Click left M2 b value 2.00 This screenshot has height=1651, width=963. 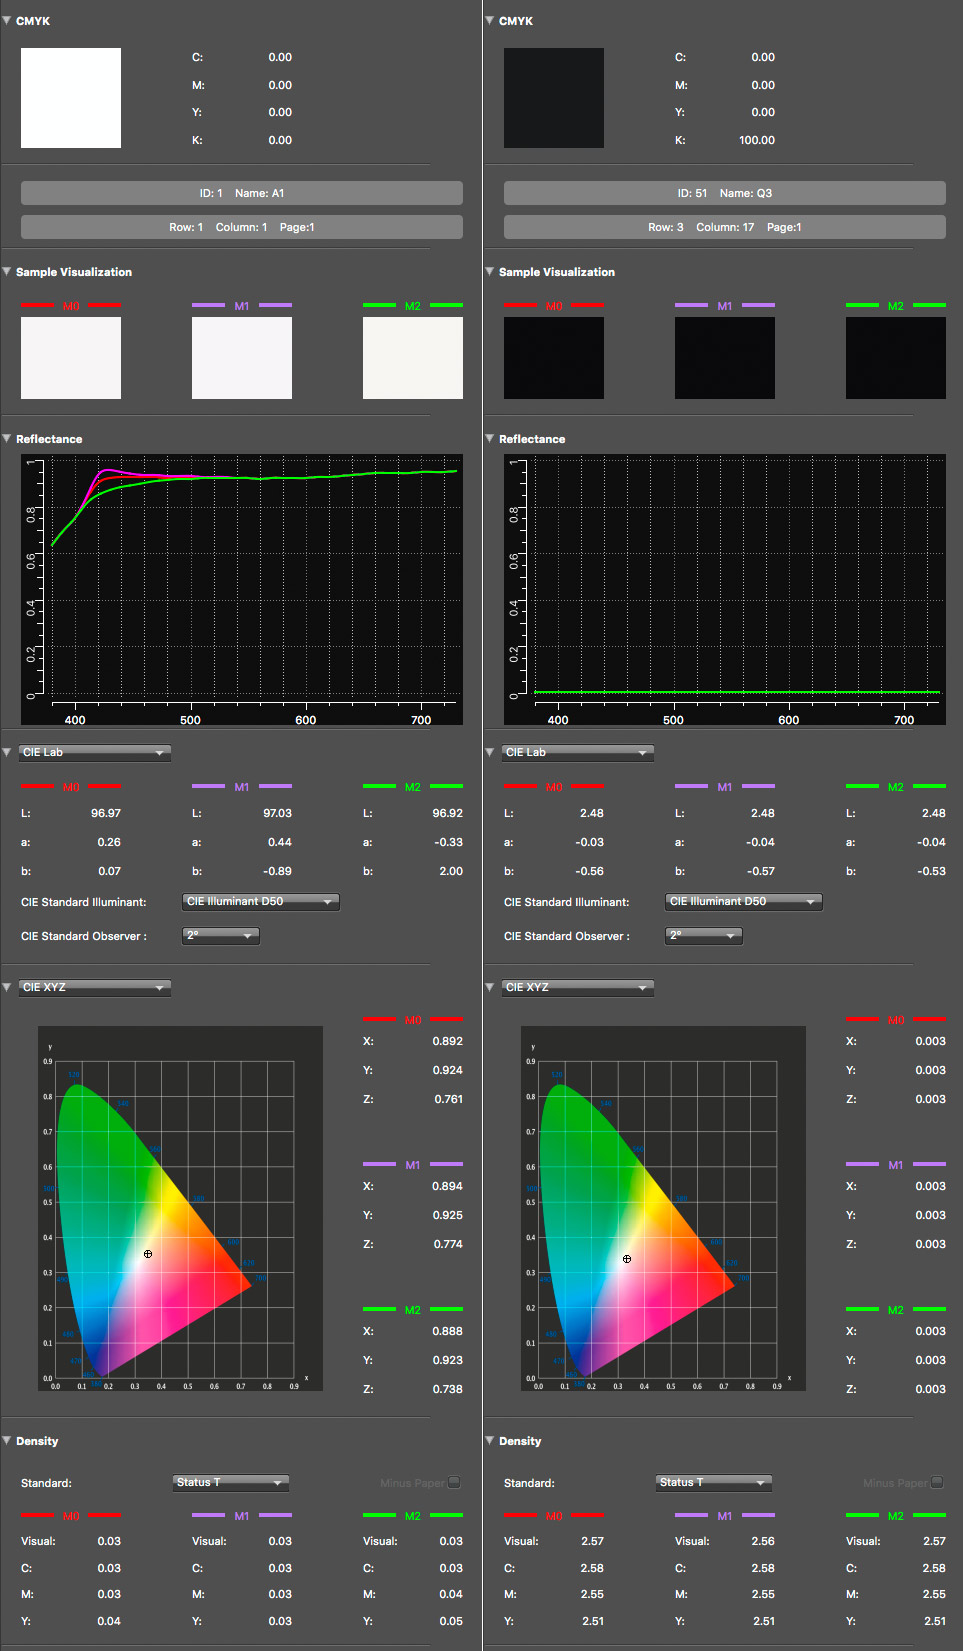(x=451, y=871)
